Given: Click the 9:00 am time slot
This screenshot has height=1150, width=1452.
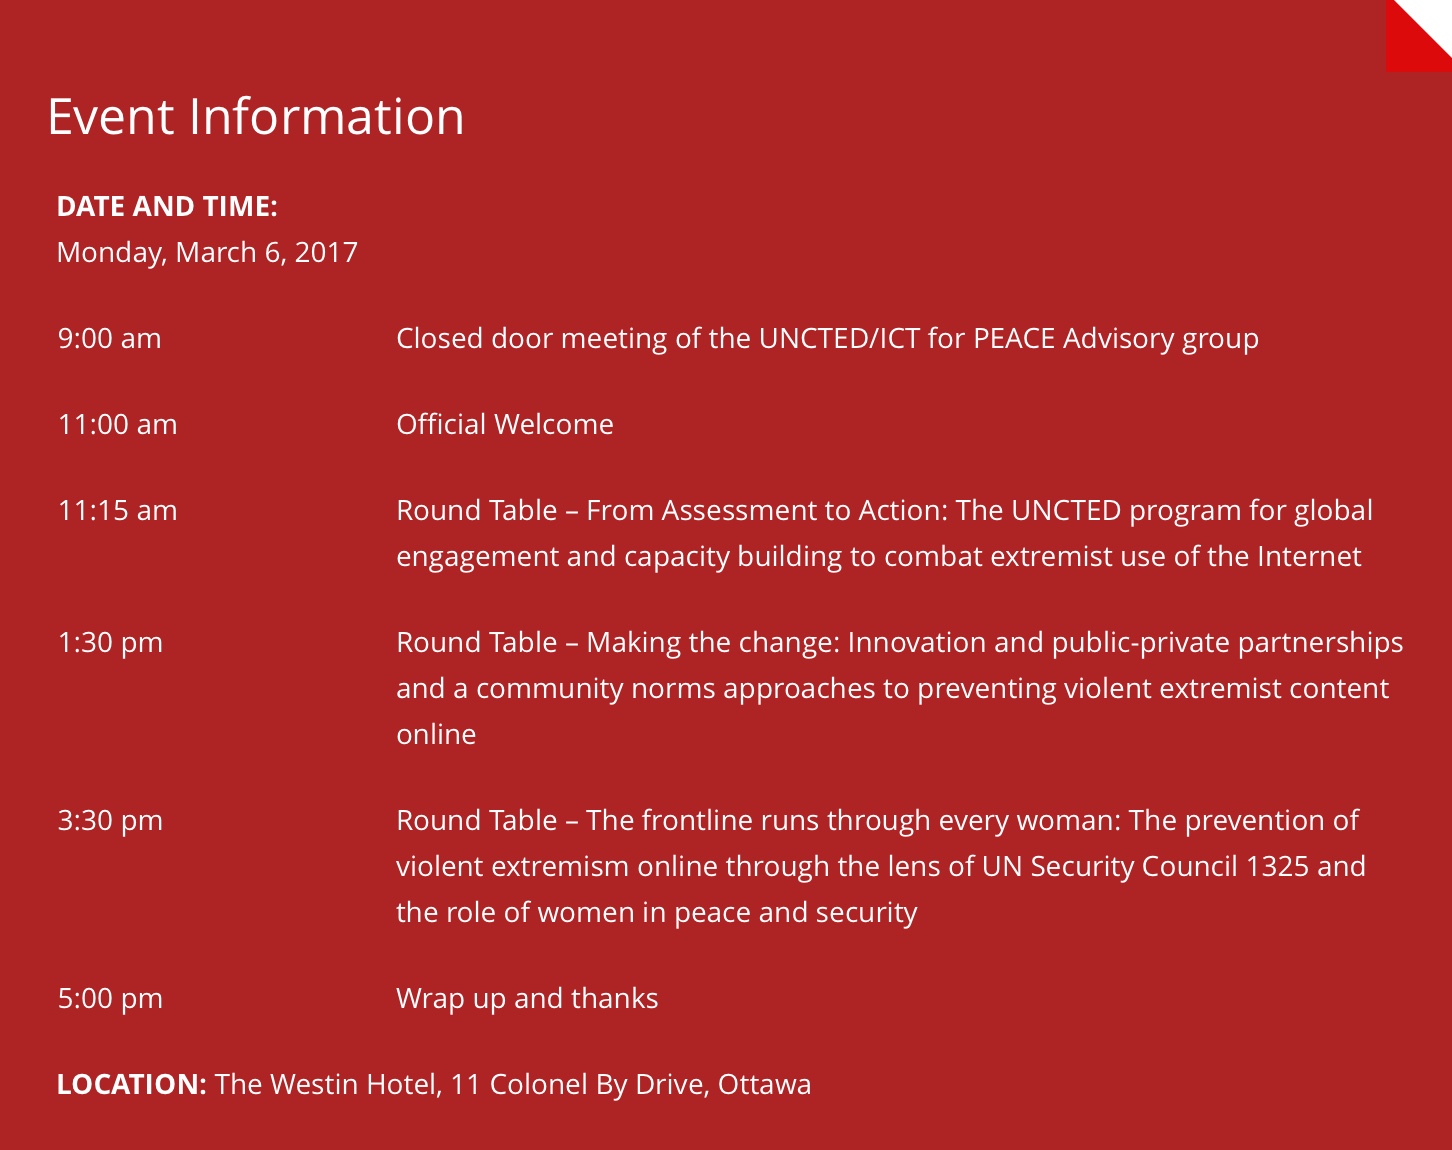Looking at the screenshot, I should (109, 339).
